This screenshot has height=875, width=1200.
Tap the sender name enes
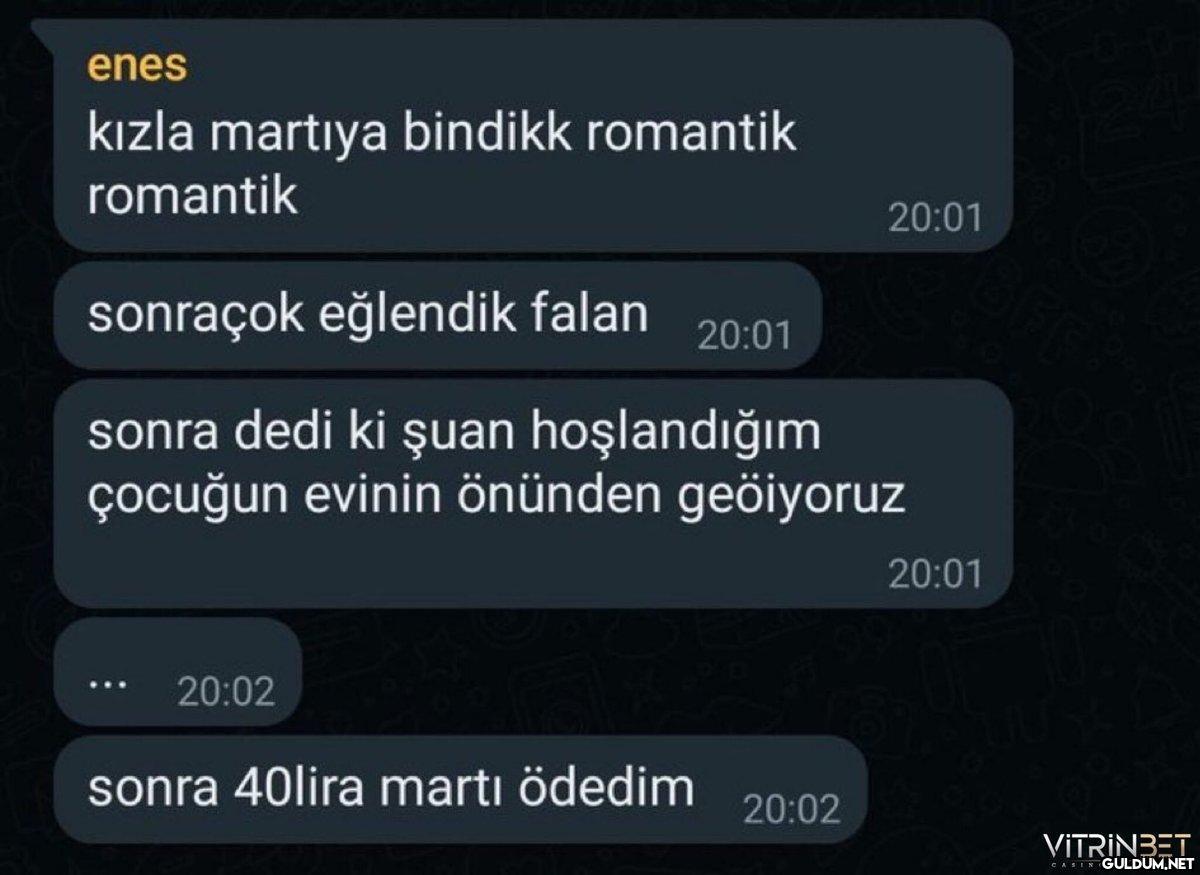[139, 68]
